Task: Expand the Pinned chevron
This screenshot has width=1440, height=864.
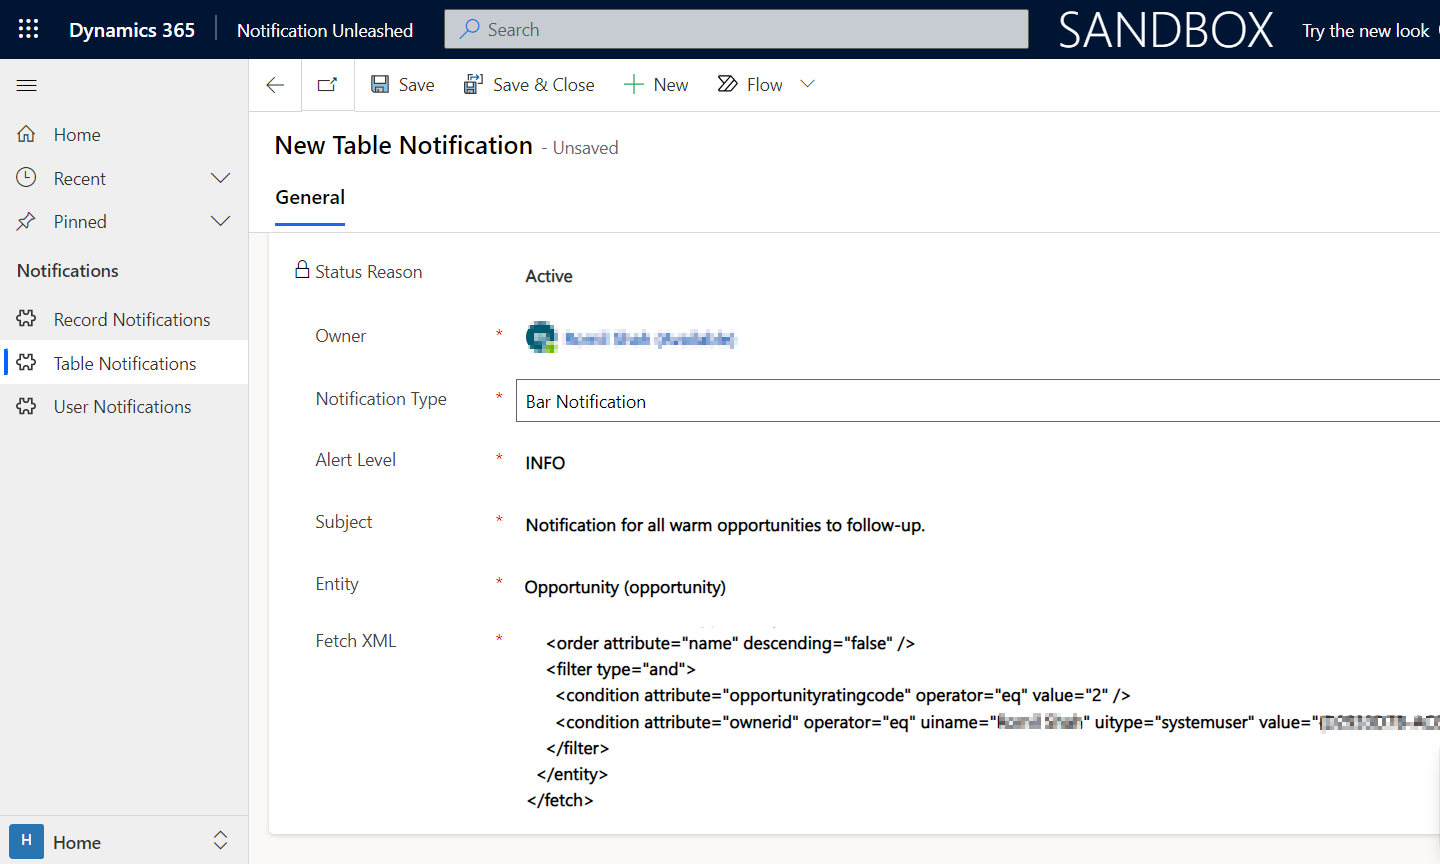Action: pos(221,221)
